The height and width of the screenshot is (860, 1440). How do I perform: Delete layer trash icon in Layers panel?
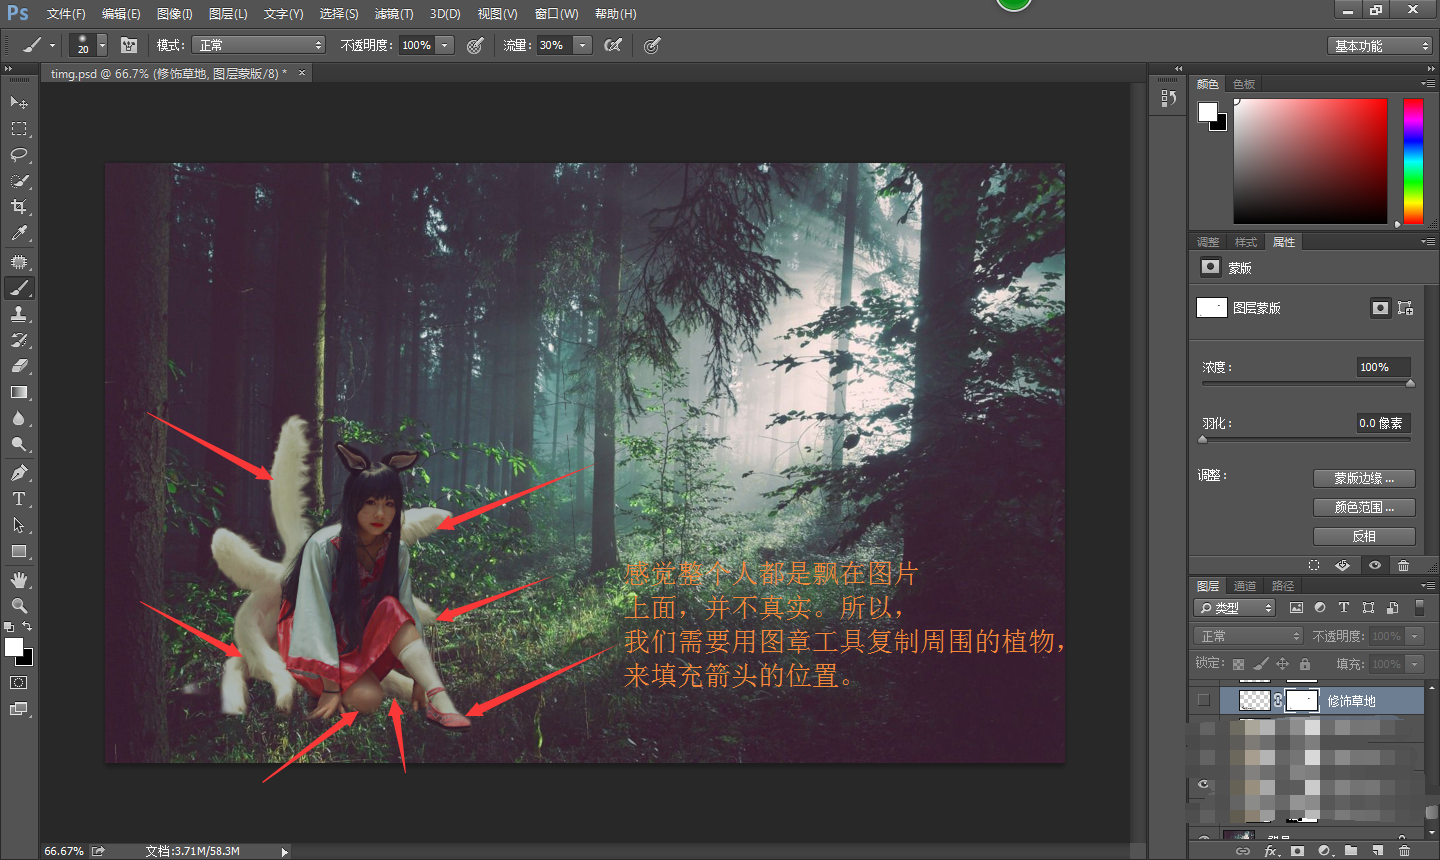[1404, 851]
